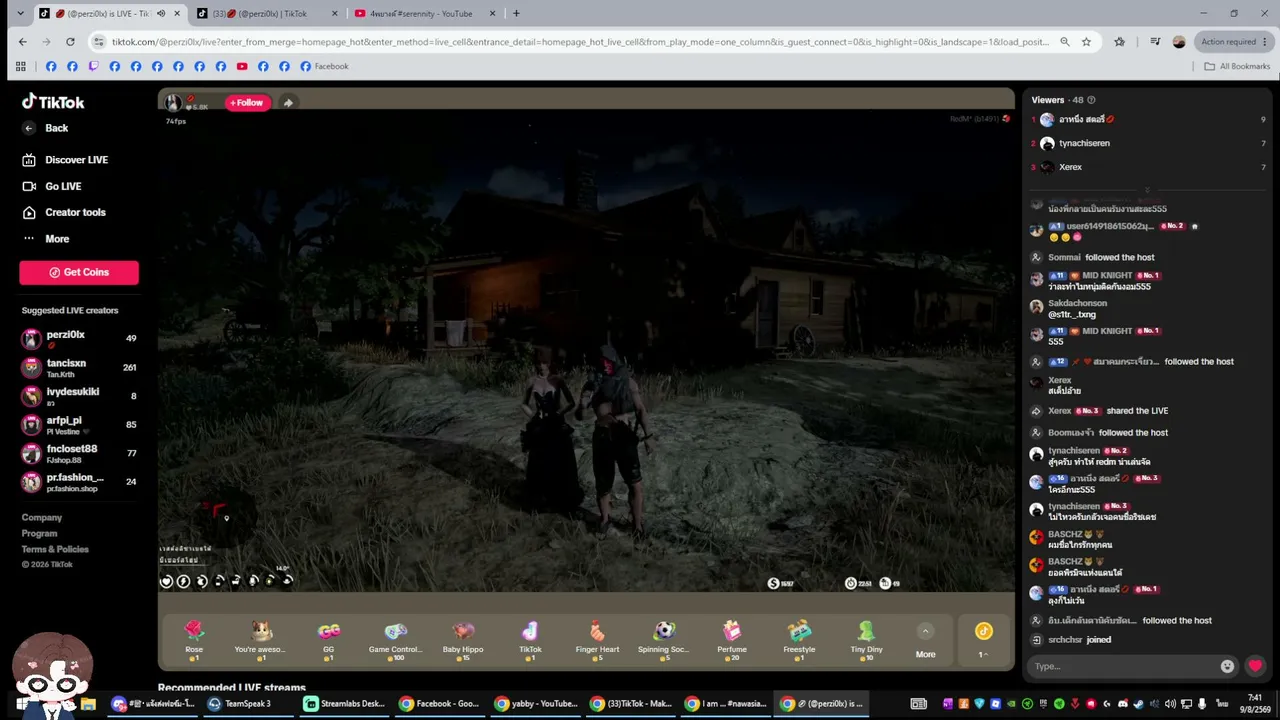The height and width of the screenshot is (720, 1280).
Task: Open the More sidebar menu
Action: (x=46, y=239)
